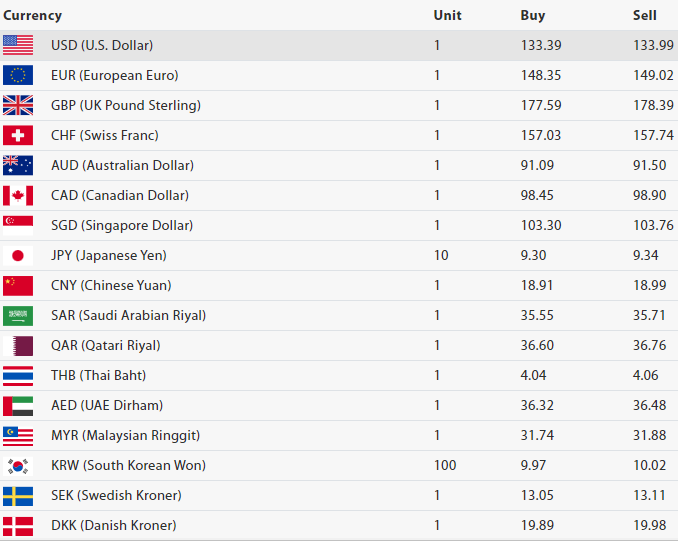This screenshot has height=541, width=678.
Task: Click the Japanese flag icon
Action: pos(18,255)
